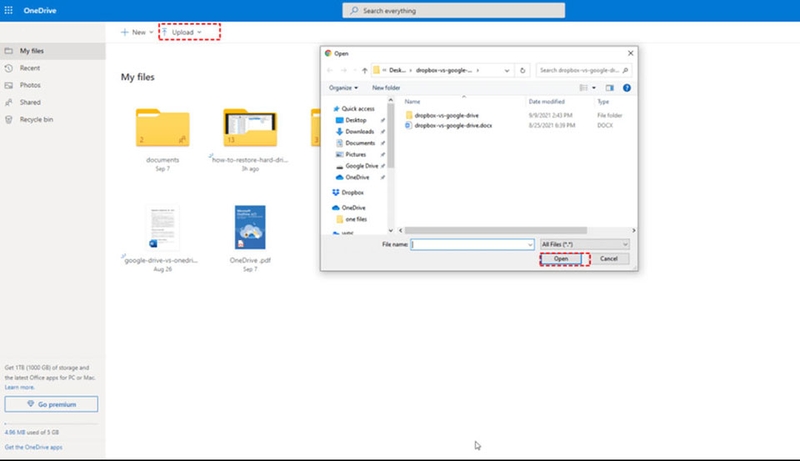
Task: Open the Upload menu in OneDrive
Action: [182, 32]
